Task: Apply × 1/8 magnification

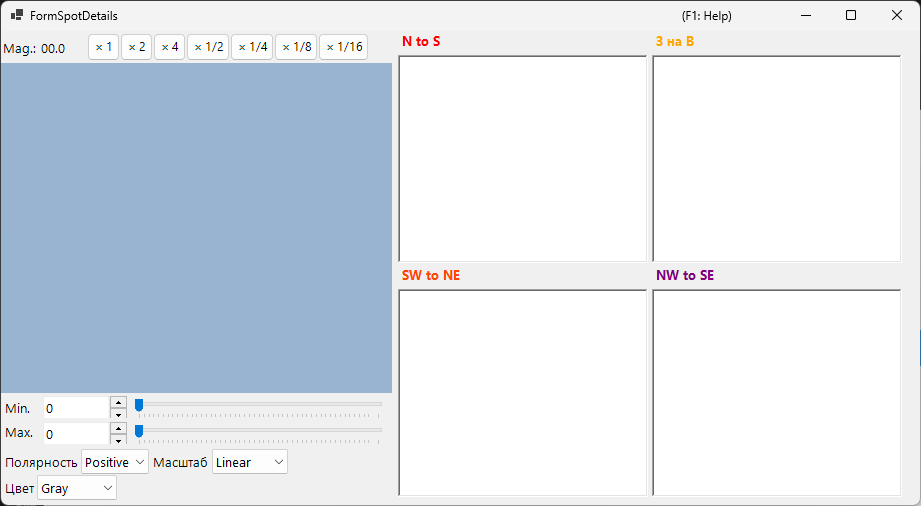Action: click(296, 47)
